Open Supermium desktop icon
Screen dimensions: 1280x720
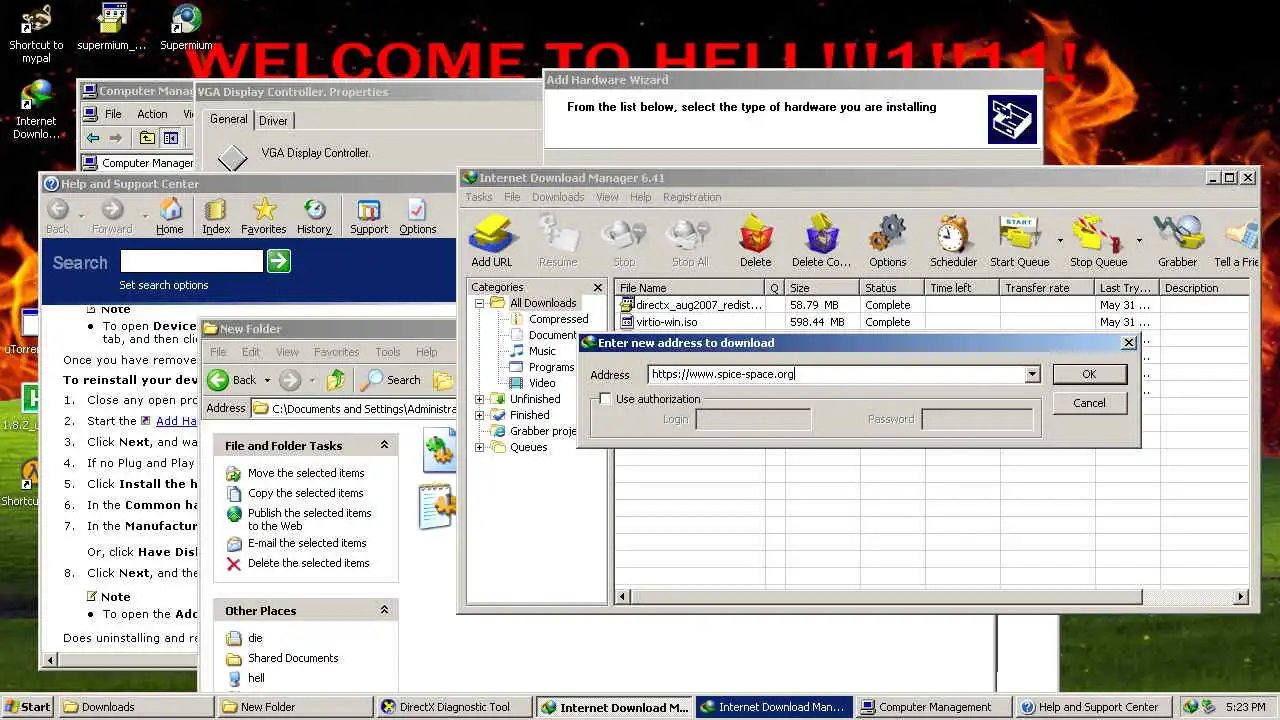(x=186, y=28)
